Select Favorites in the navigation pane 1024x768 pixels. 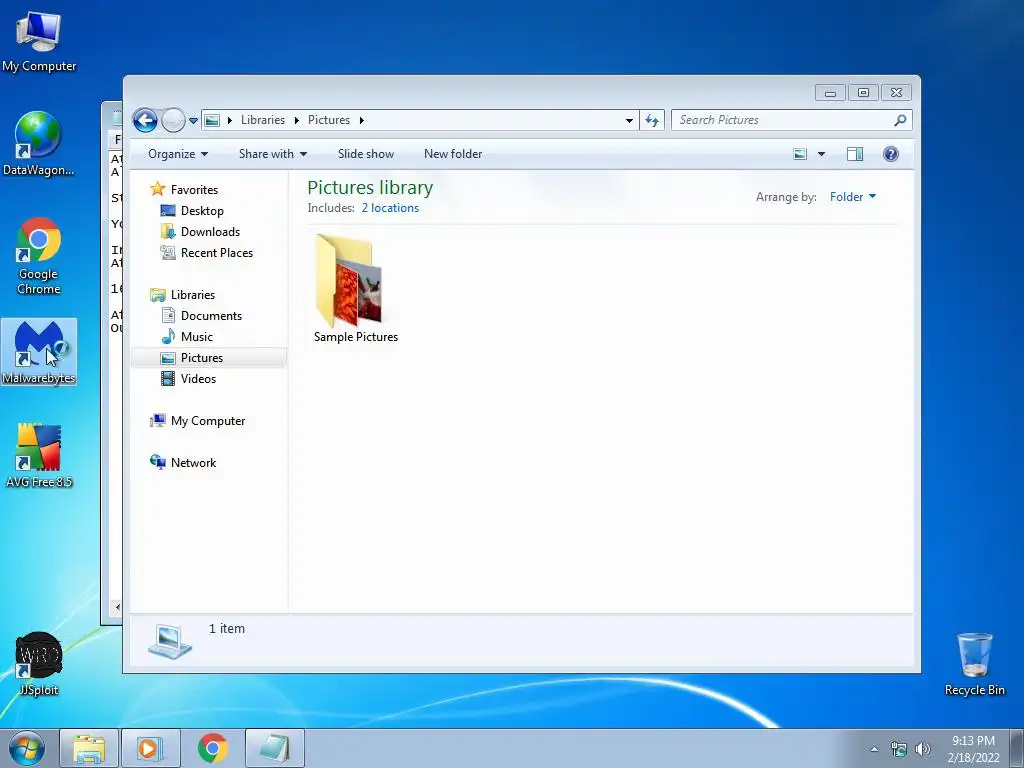pos(194,189)
